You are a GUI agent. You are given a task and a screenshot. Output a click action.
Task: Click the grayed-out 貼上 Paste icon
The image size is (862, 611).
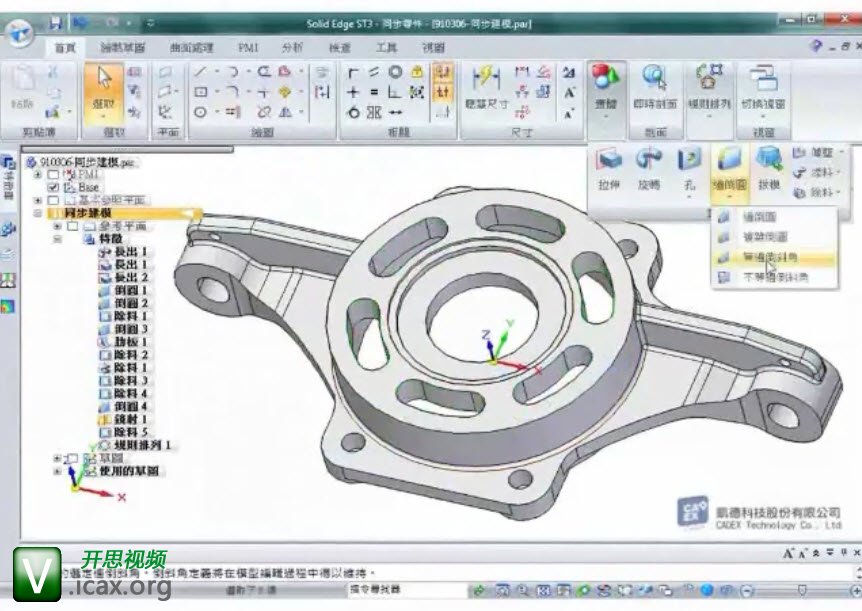tap(23, 88)
